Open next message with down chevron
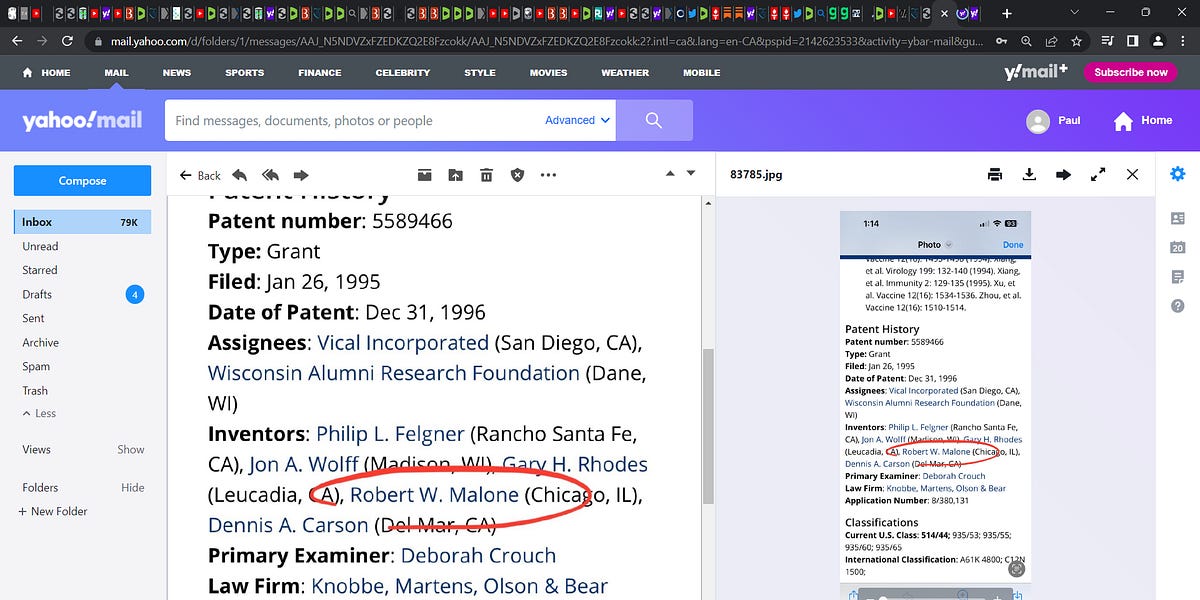Image resolution: width=1200 pixels, height=600 pixels. [691, 172]
